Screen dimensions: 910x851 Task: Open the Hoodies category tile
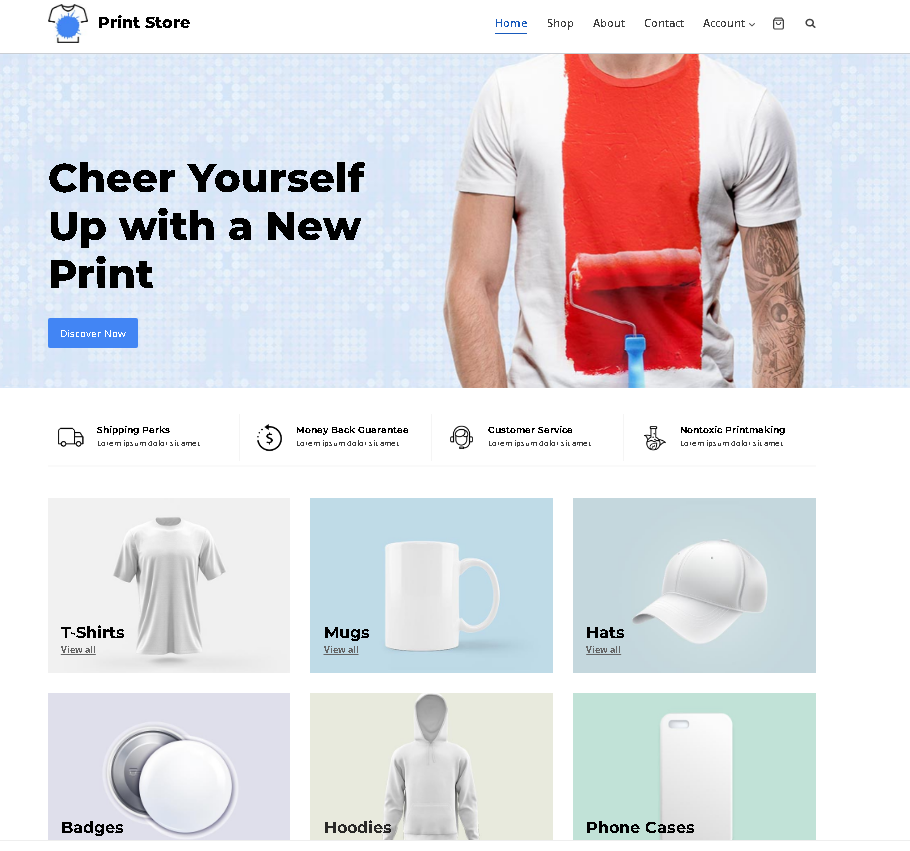click(431, 766)
